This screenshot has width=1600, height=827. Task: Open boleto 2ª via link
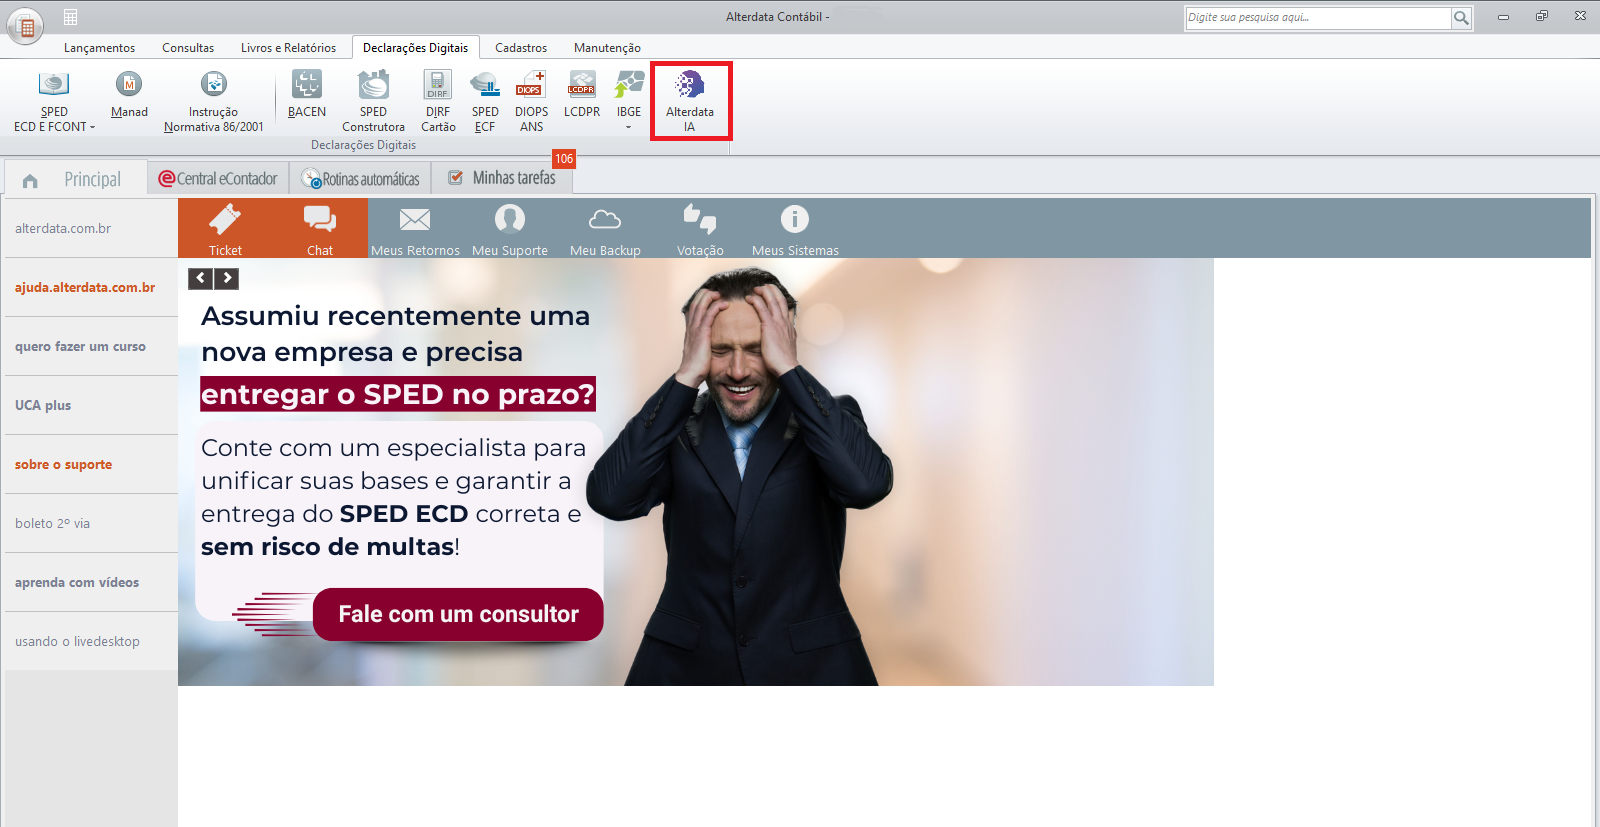(52, 524)
